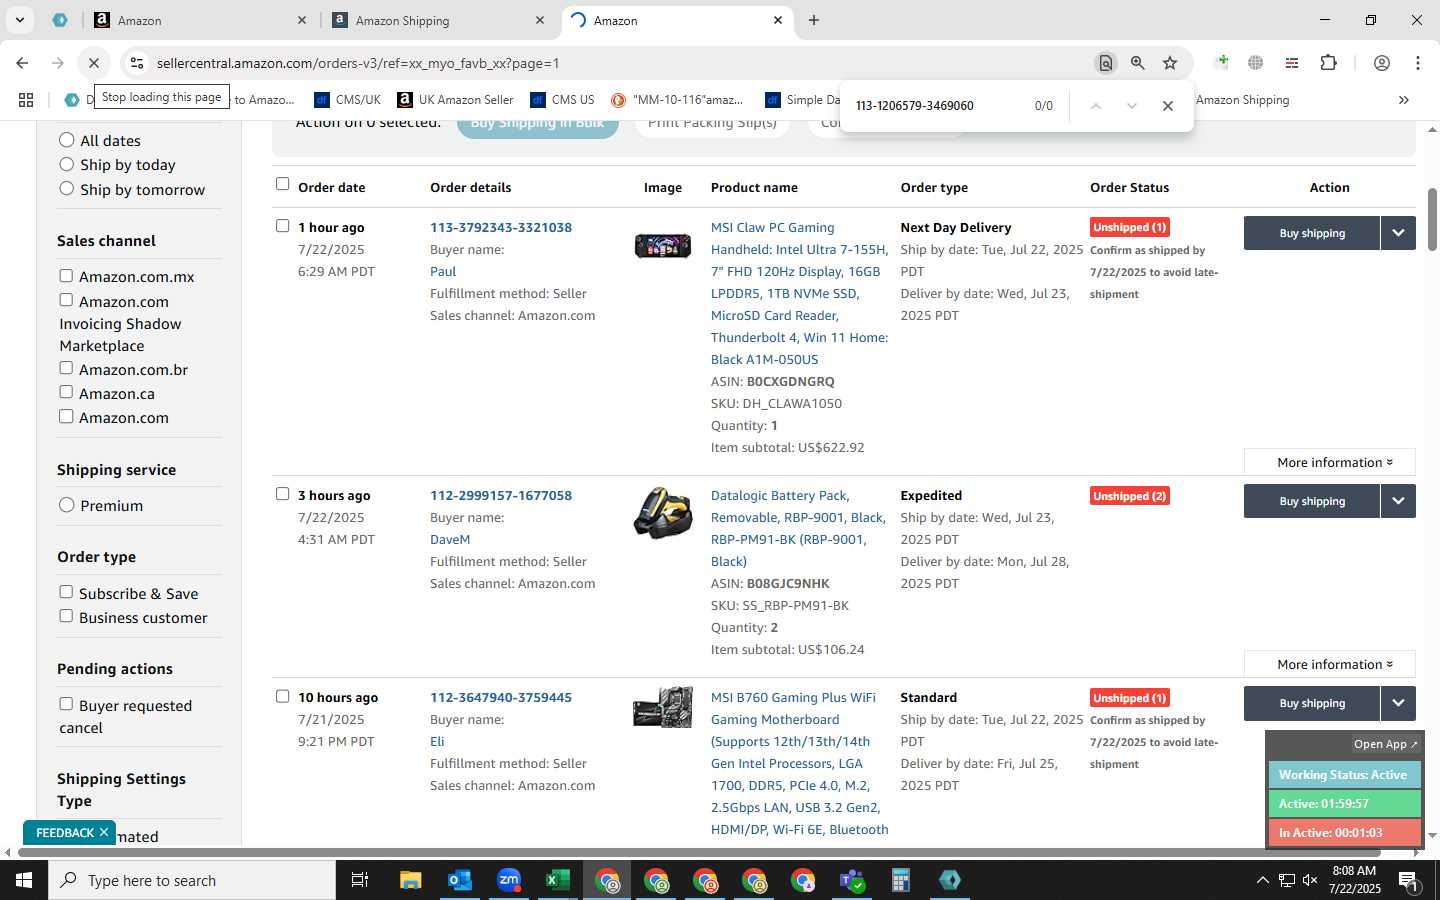Open the Chrome profile icon
The height and width of the screenshot is (900, 1440).
click(1382, 63)
